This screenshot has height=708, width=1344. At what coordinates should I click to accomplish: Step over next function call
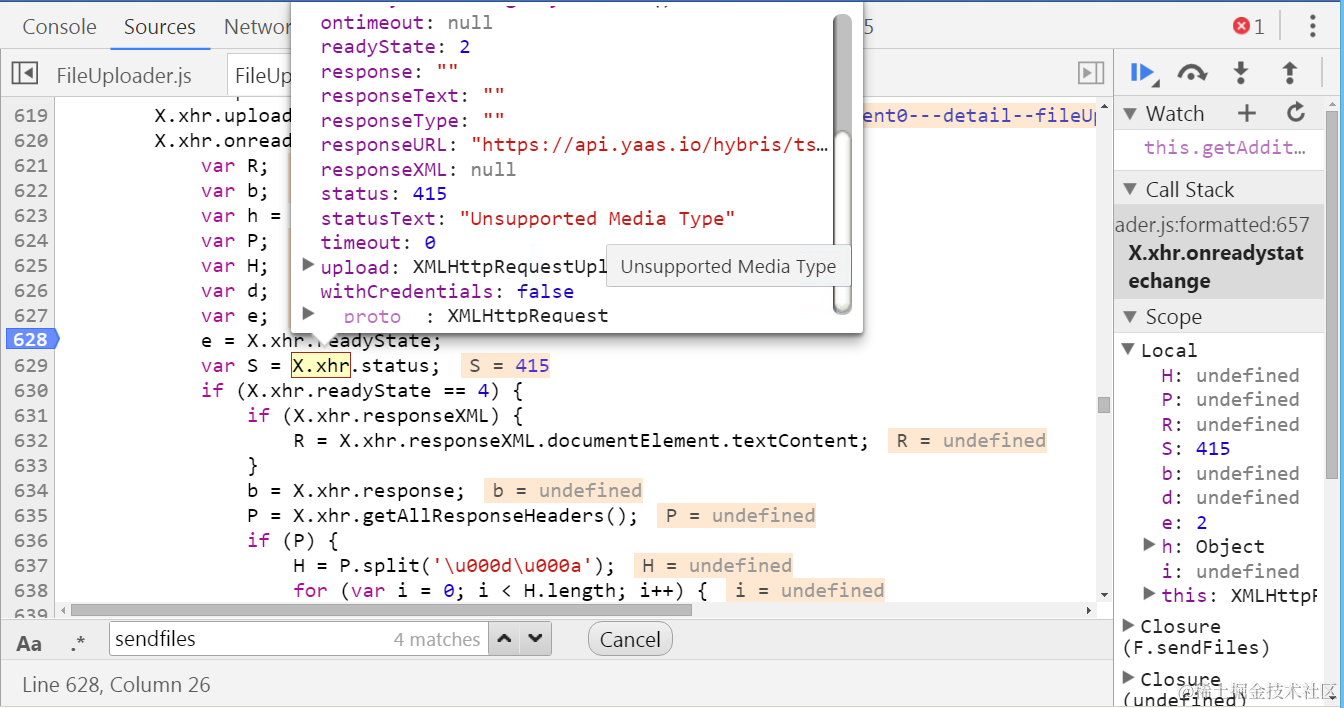[1192, 73]
